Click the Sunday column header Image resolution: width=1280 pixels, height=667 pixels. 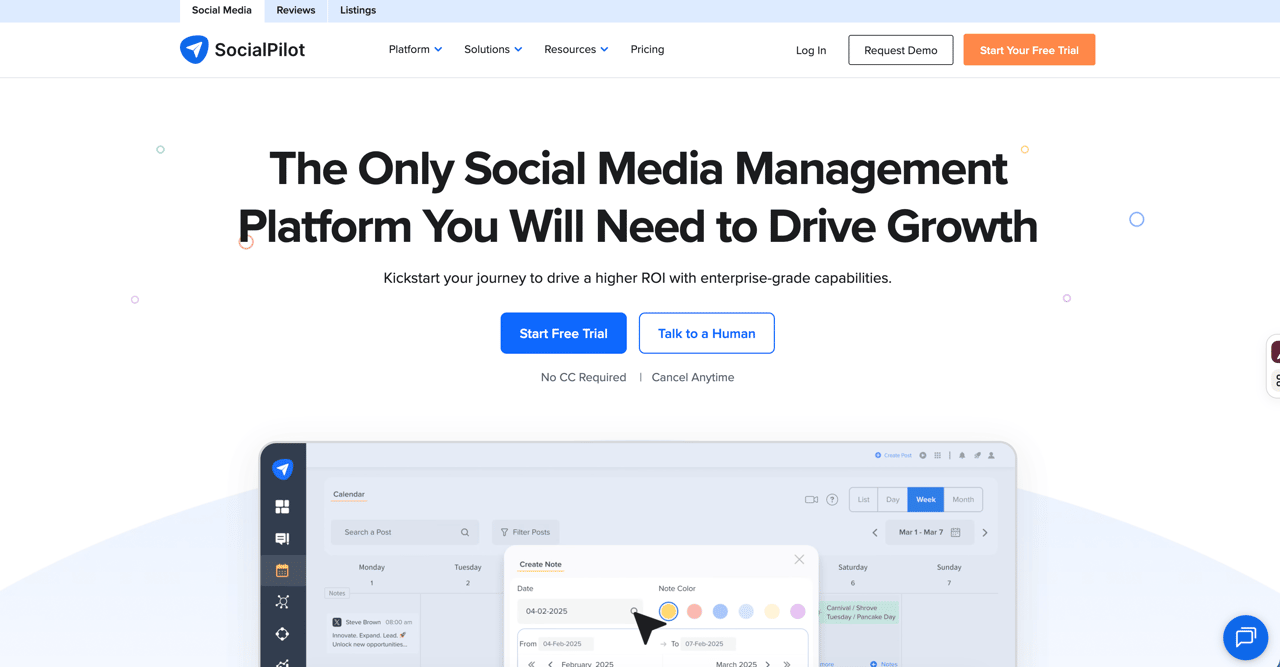click(x=949, y=567)
